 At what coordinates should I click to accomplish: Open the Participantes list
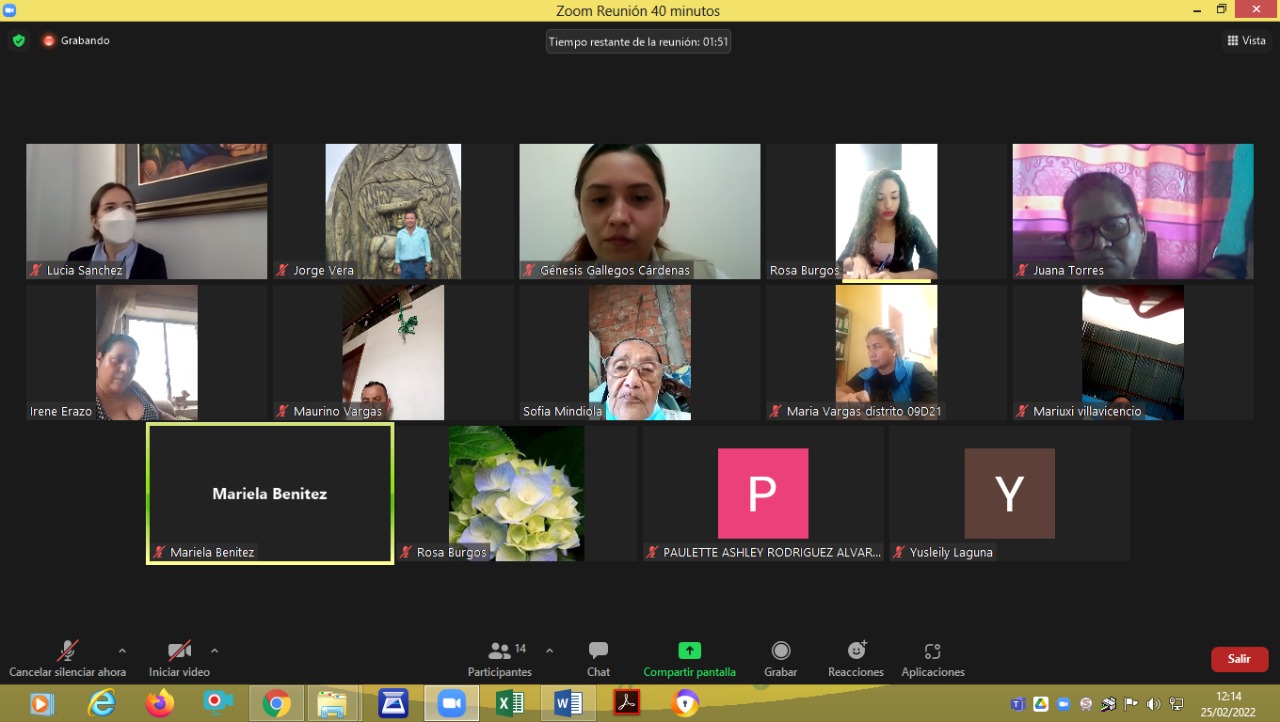tap(500, 651)
